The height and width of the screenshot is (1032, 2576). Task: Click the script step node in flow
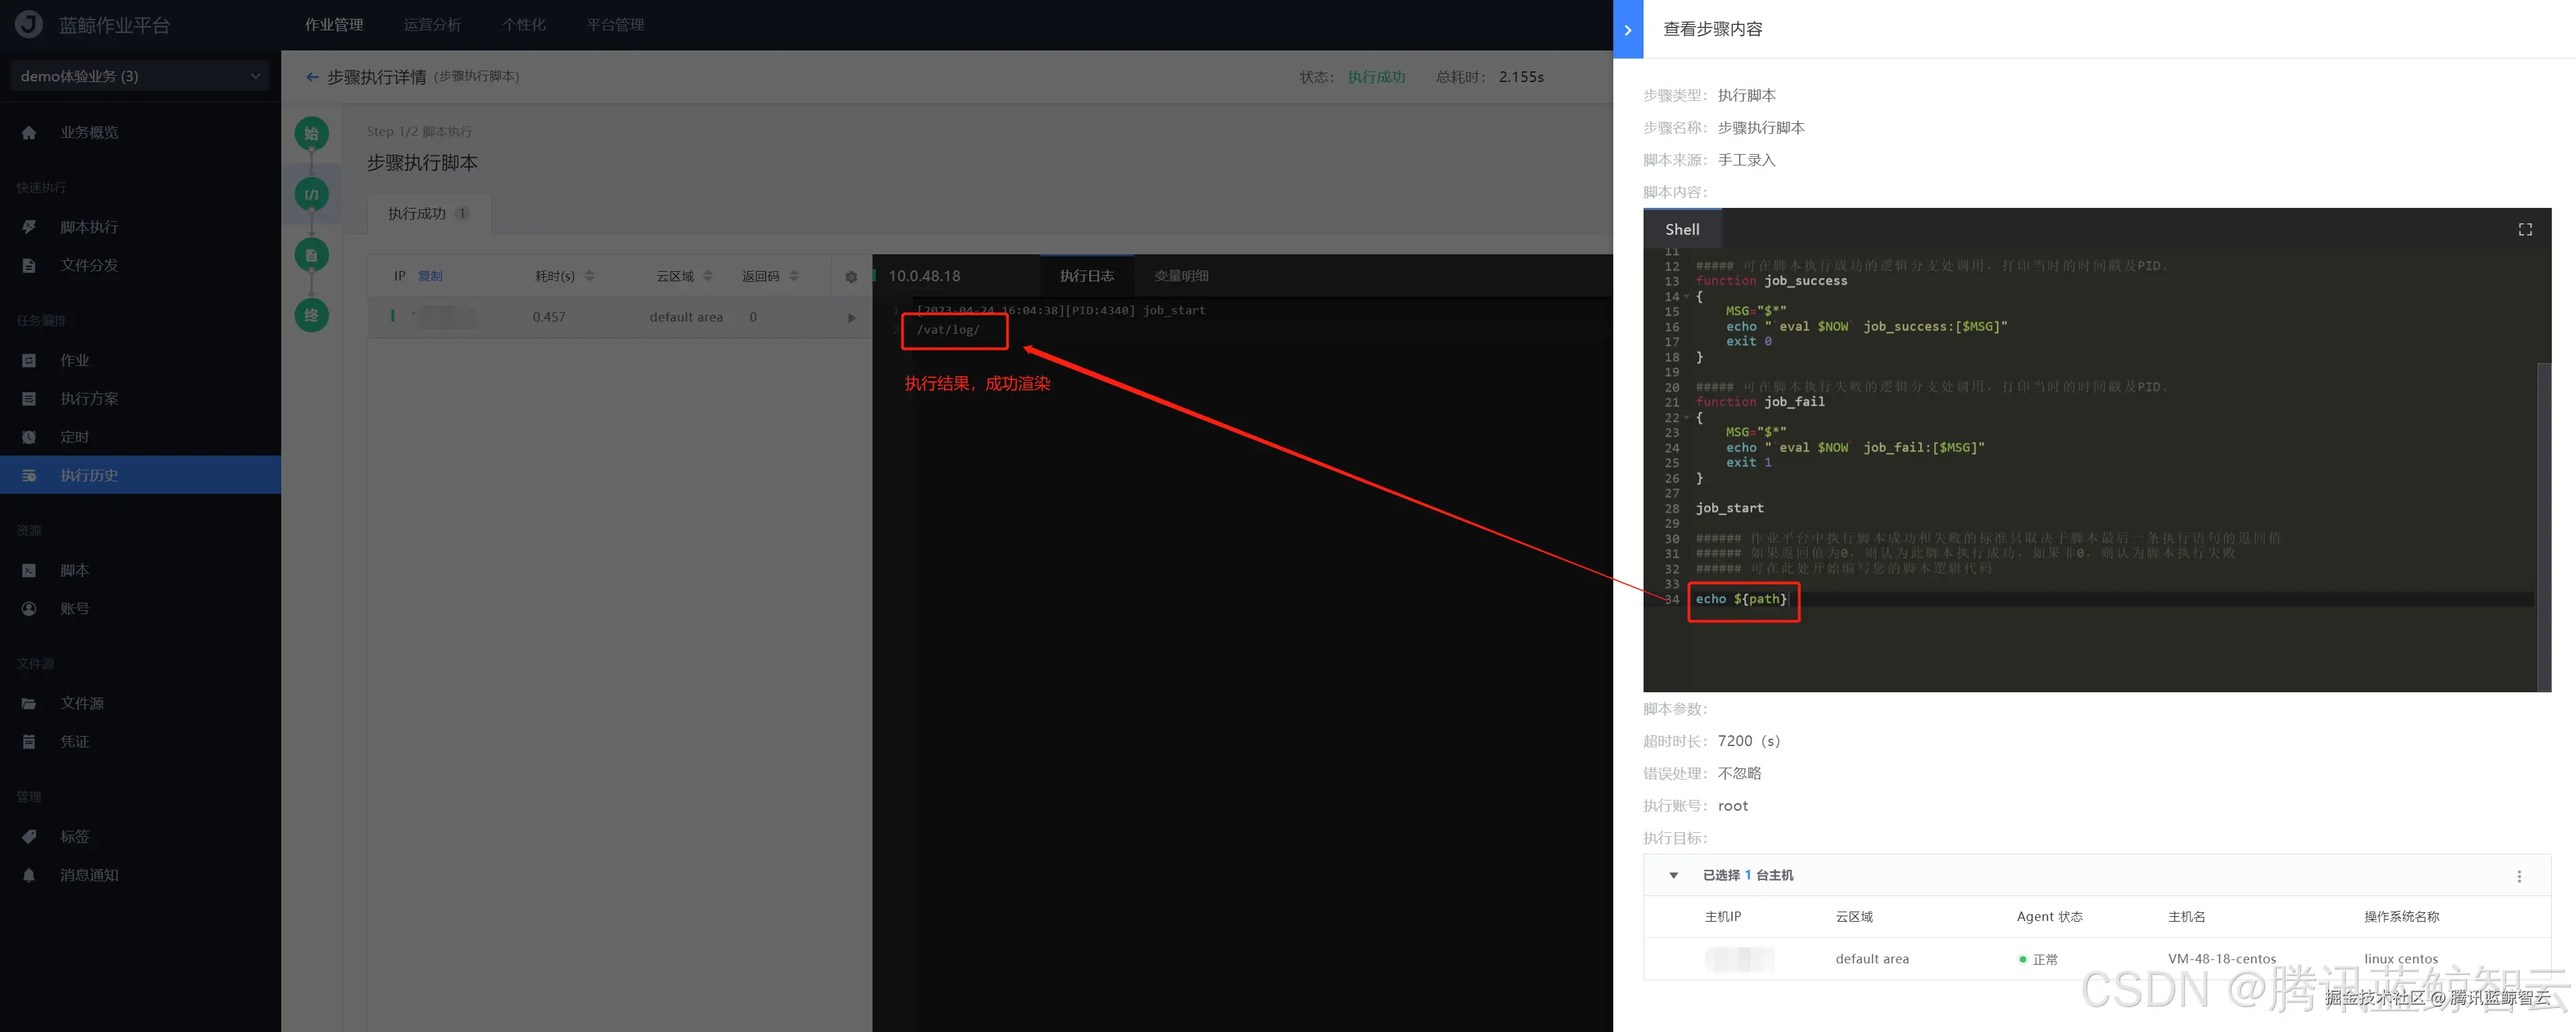coord(312,194)
